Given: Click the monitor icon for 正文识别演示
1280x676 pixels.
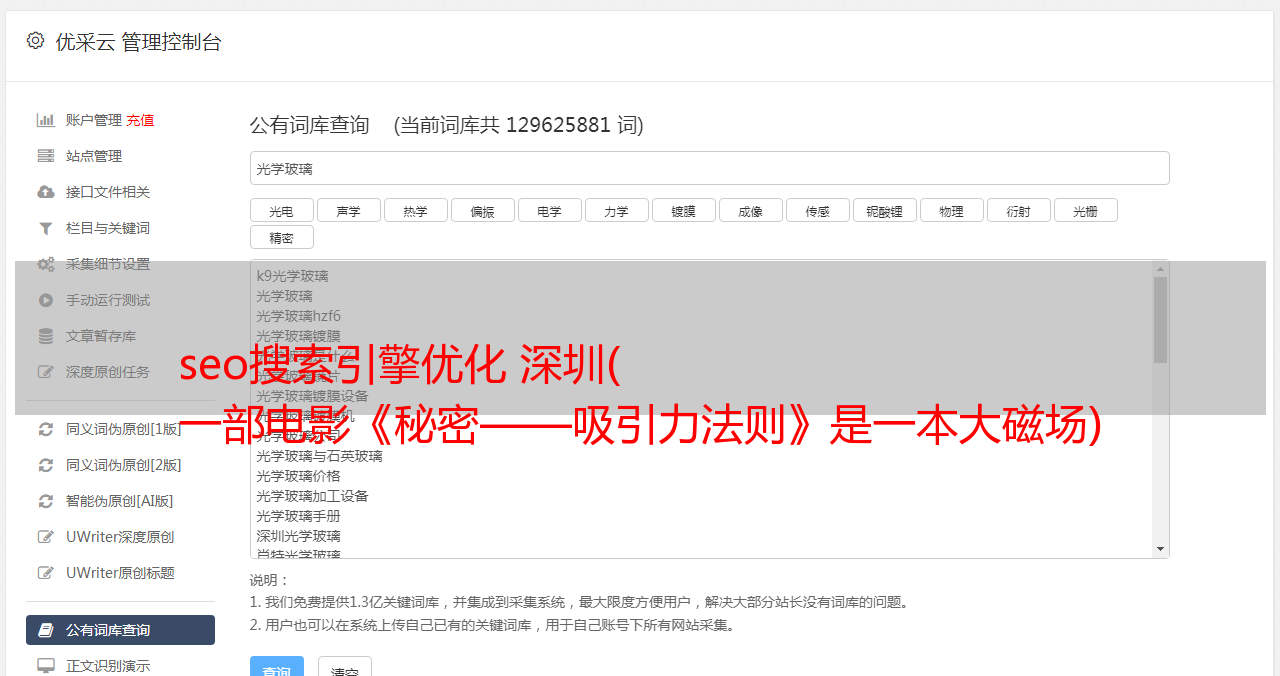Looking at the screenshot, I should point(45,666).
